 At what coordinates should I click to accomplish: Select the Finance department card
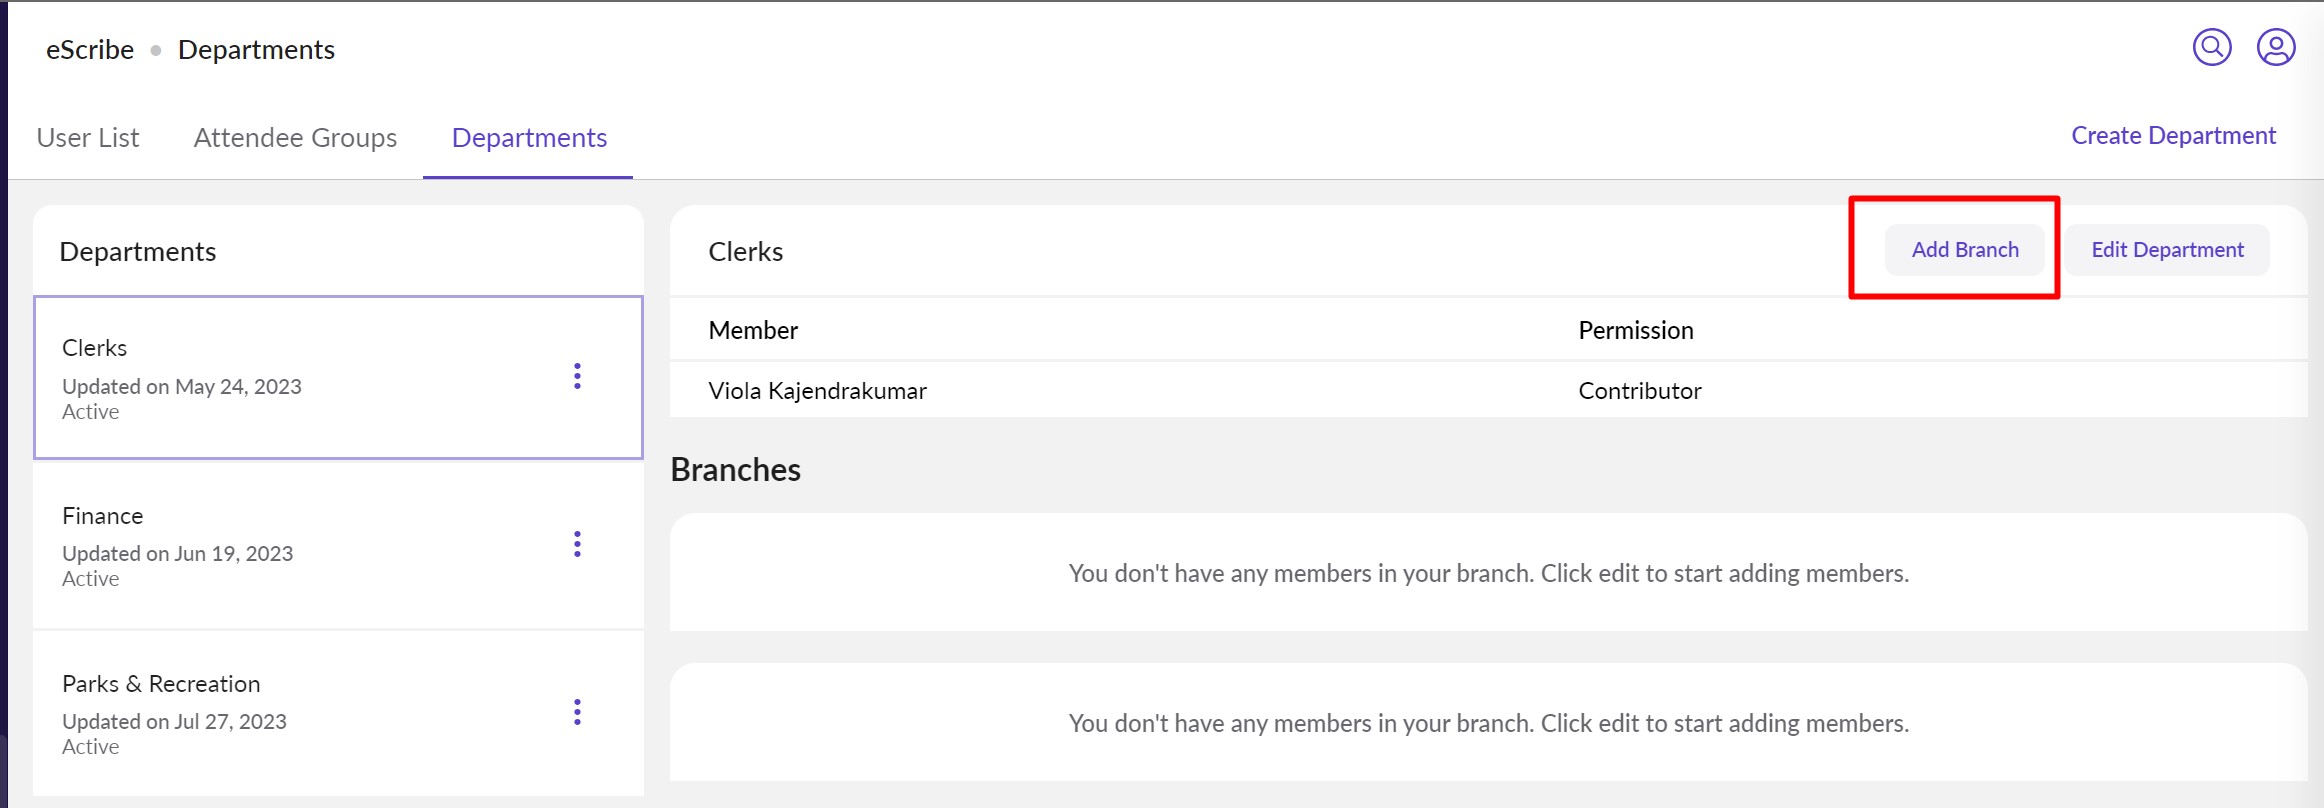pyautogui.click(x=300, y=545)
